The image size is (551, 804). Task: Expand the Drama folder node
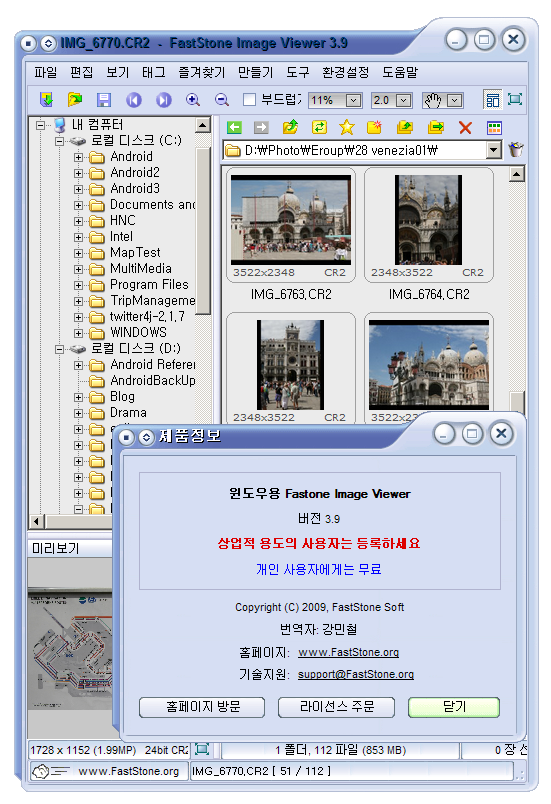(x=78, y=413)
